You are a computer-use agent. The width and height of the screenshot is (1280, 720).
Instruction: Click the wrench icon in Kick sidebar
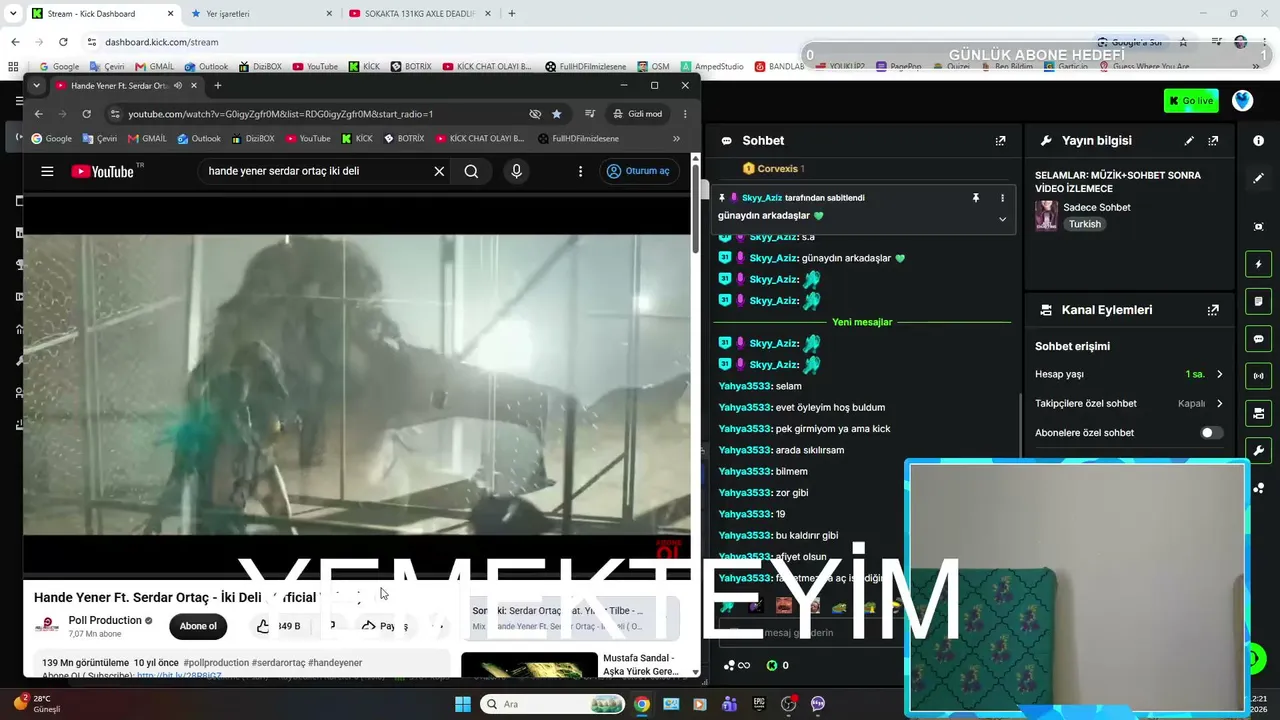click(x=1258, y=450)
